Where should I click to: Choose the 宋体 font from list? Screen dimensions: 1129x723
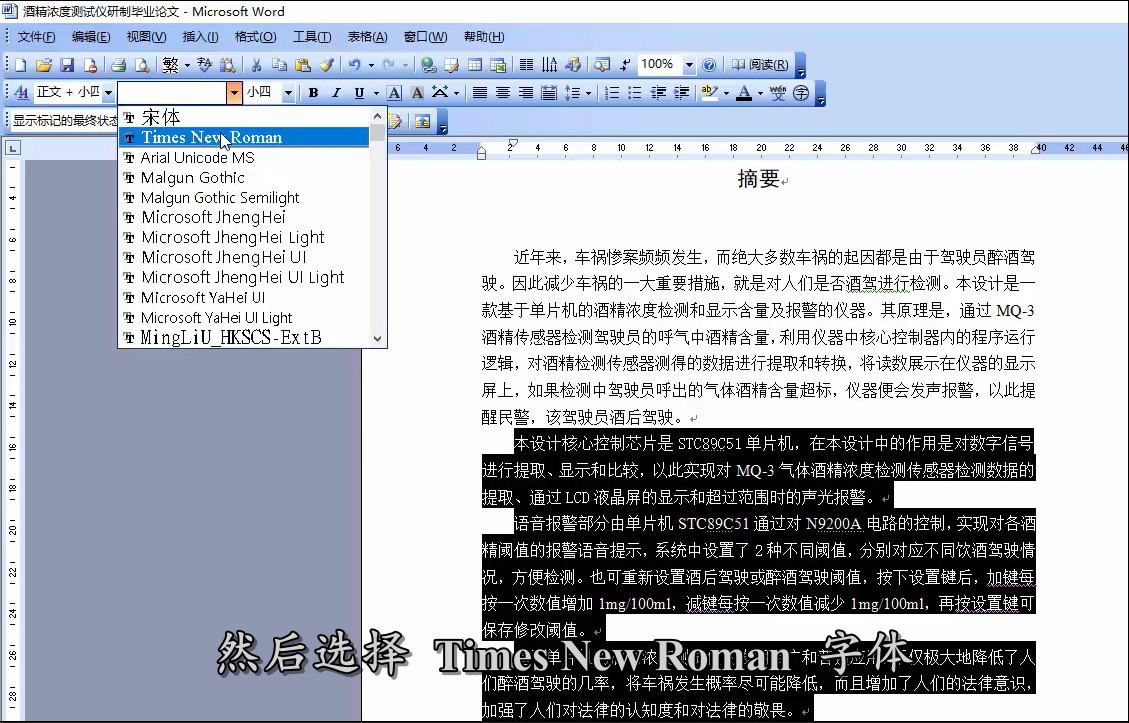tap(243, 117)
